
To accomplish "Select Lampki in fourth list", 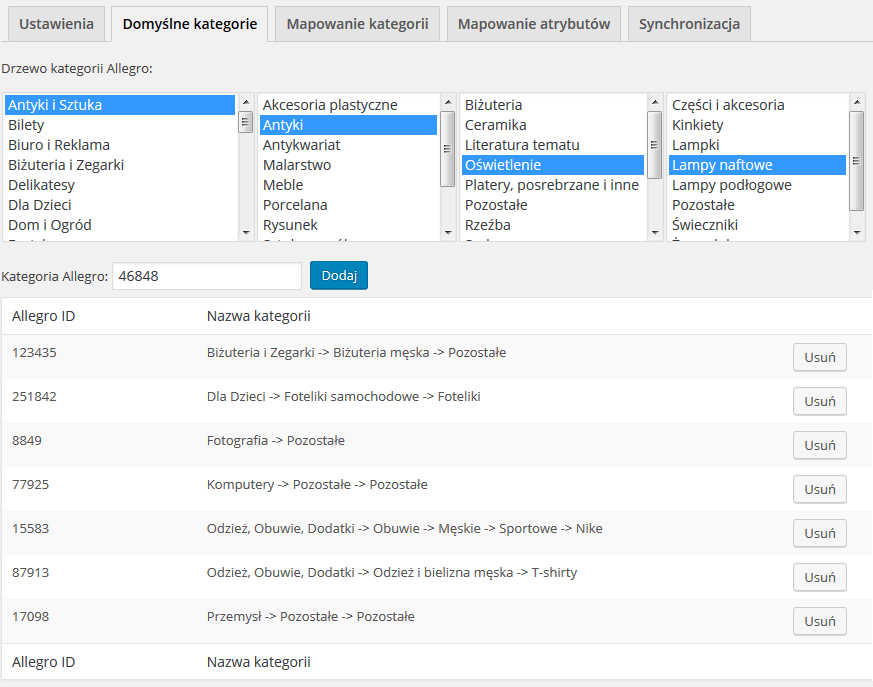I will coord(757,145).
